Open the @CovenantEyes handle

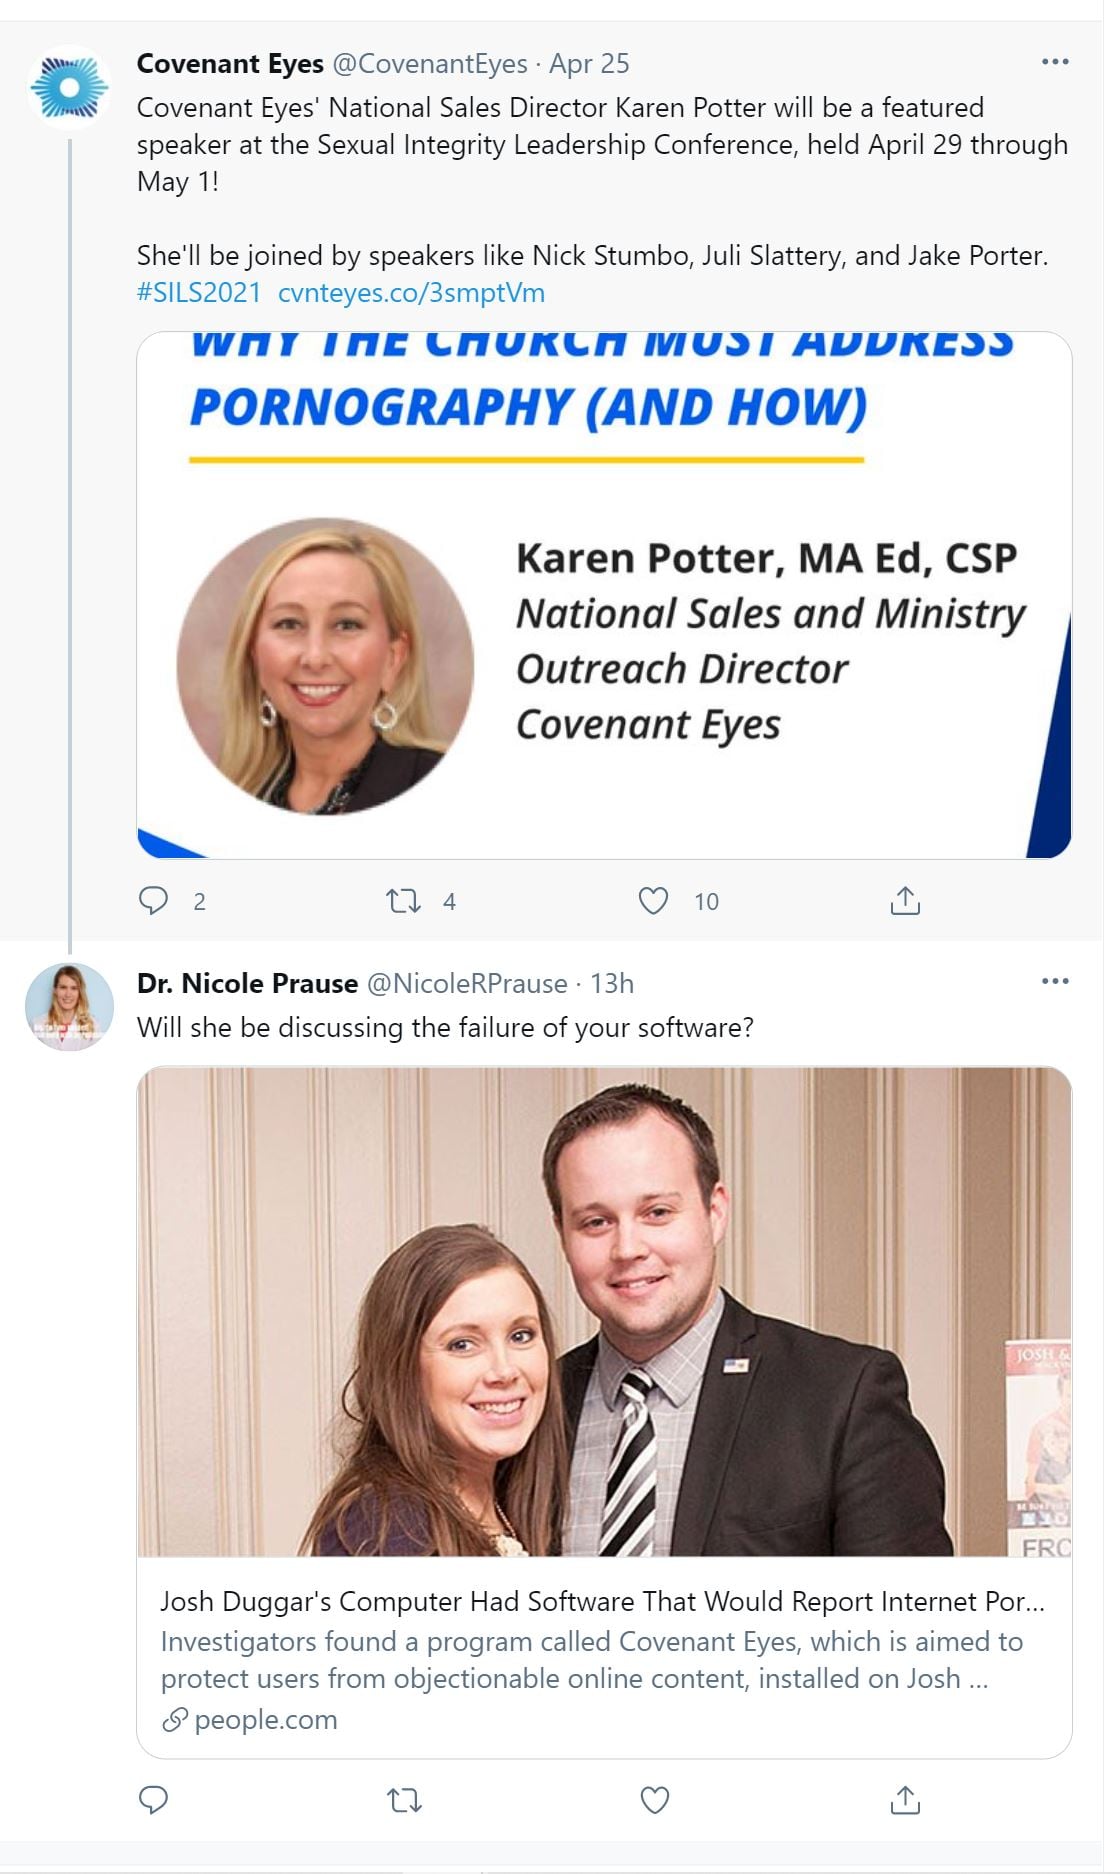[429, 64]
